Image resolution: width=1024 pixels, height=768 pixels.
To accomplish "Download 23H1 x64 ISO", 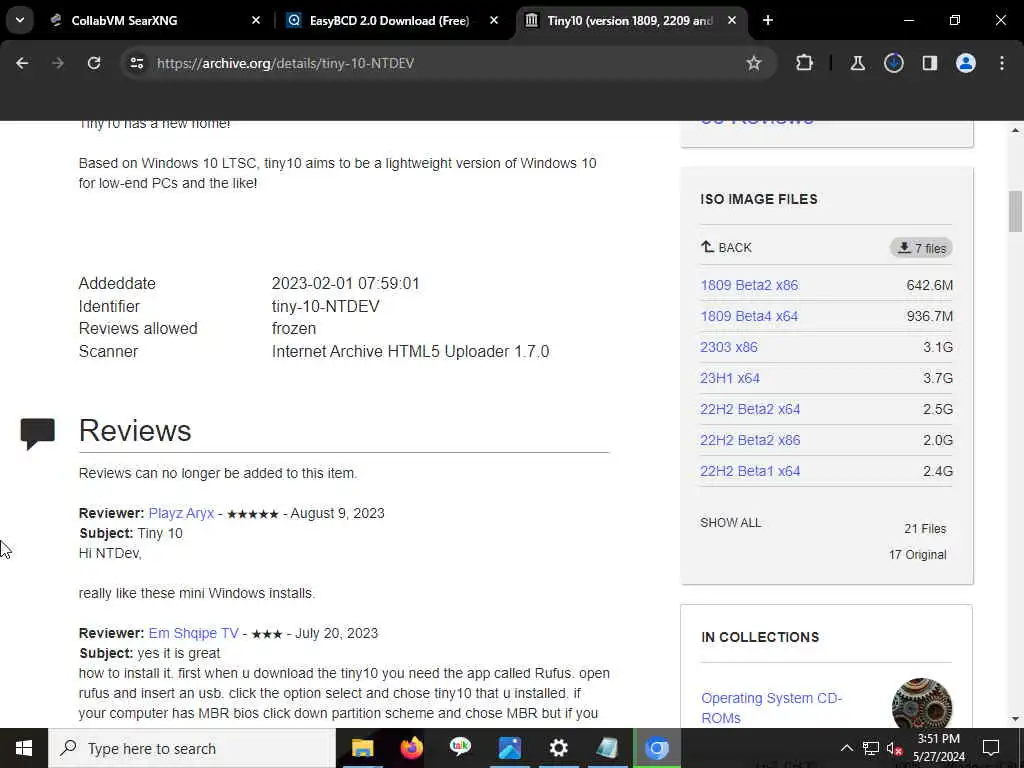I will pos(730,378).
